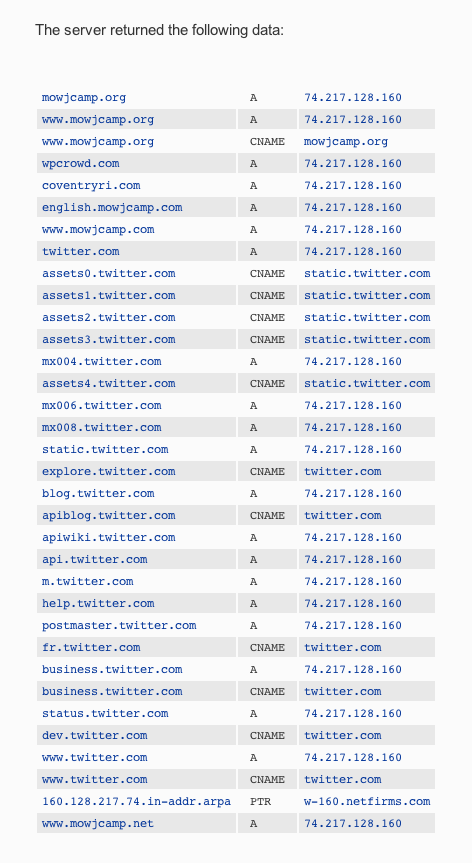The image size is (472, 863).
Task: Click the w-160.netfirms.com PTR value
Action: click(x=367, y=802)
